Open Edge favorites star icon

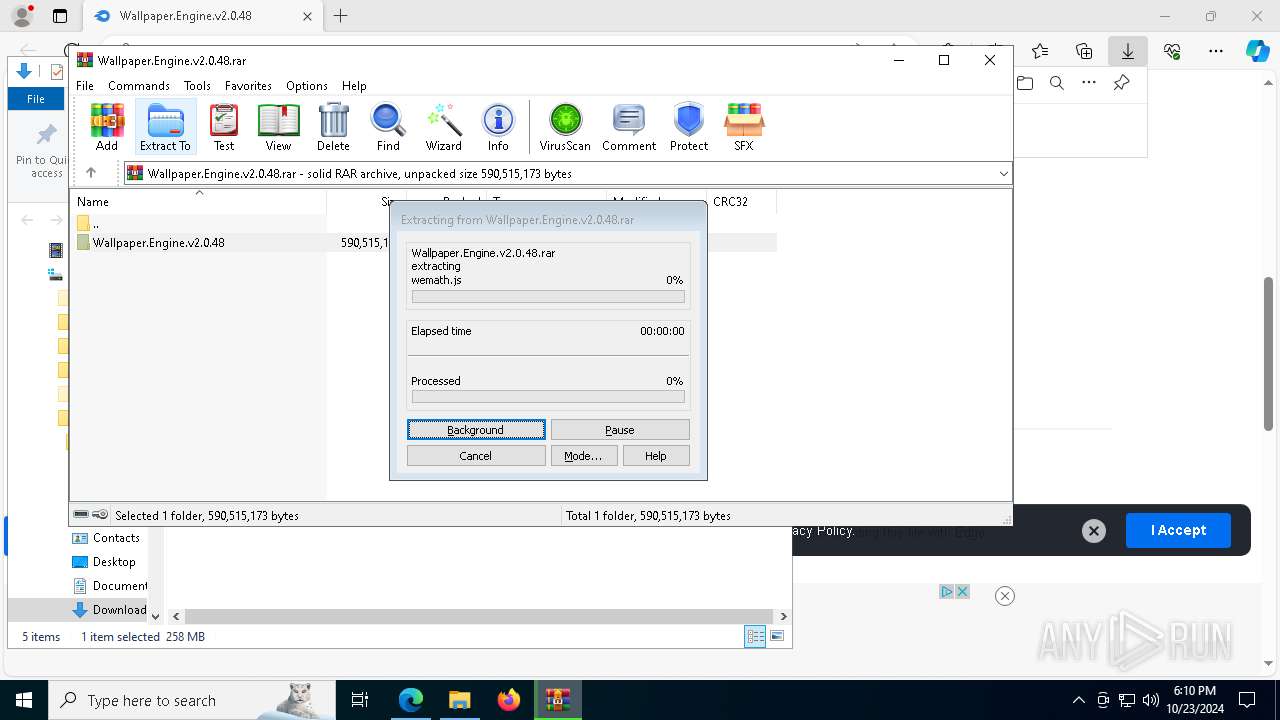point(1040,50)
